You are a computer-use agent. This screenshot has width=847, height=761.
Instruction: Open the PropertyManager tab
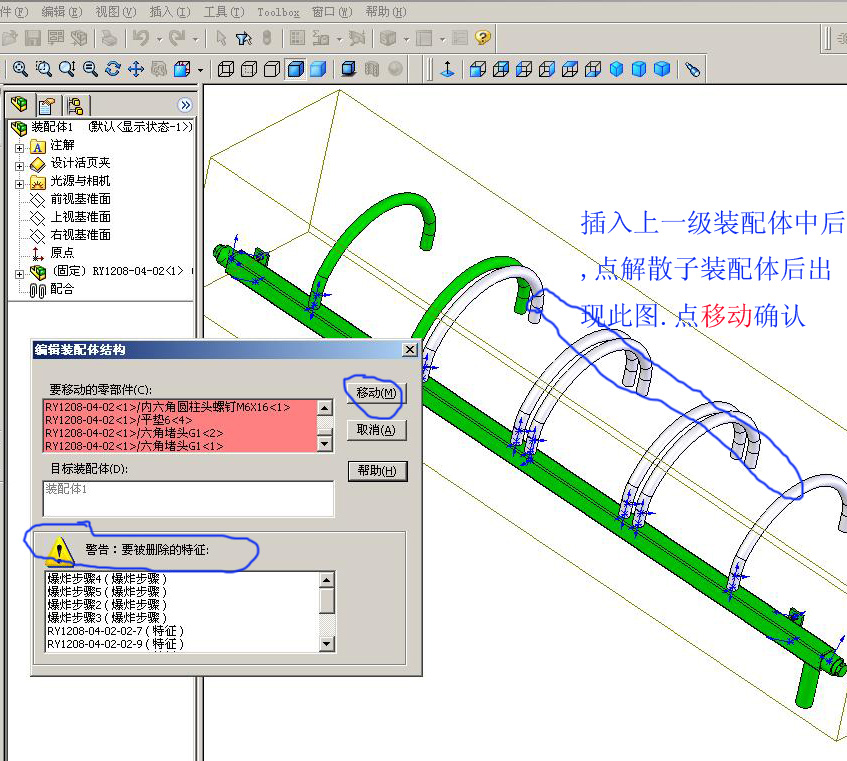(x=48, y=105)
